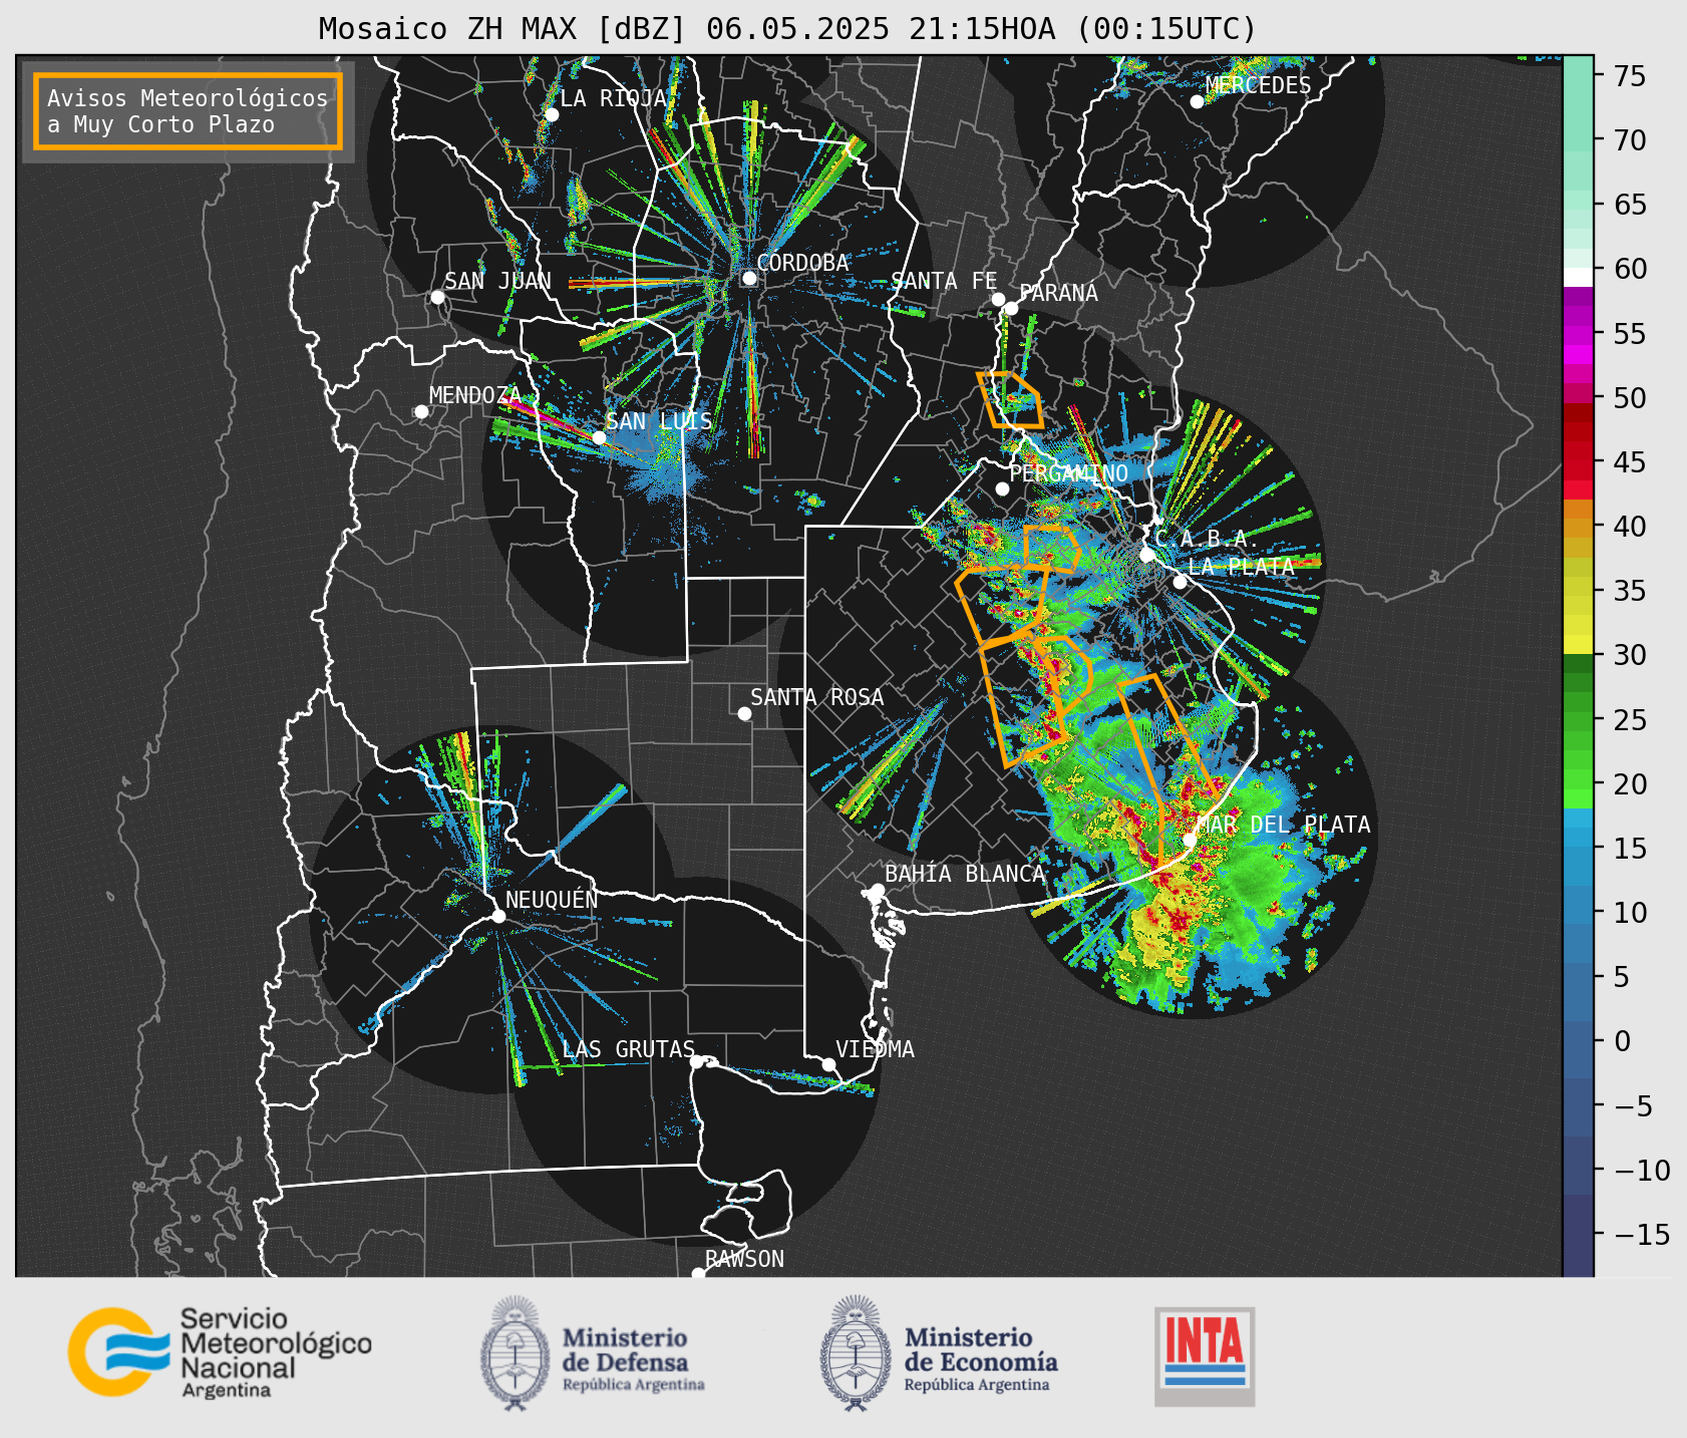Image resolution: width=1687 pixels, height=1438 pixels.
Task: Click the BAHÍA BLANCA city marker
Action: click(x=877, y=890)
